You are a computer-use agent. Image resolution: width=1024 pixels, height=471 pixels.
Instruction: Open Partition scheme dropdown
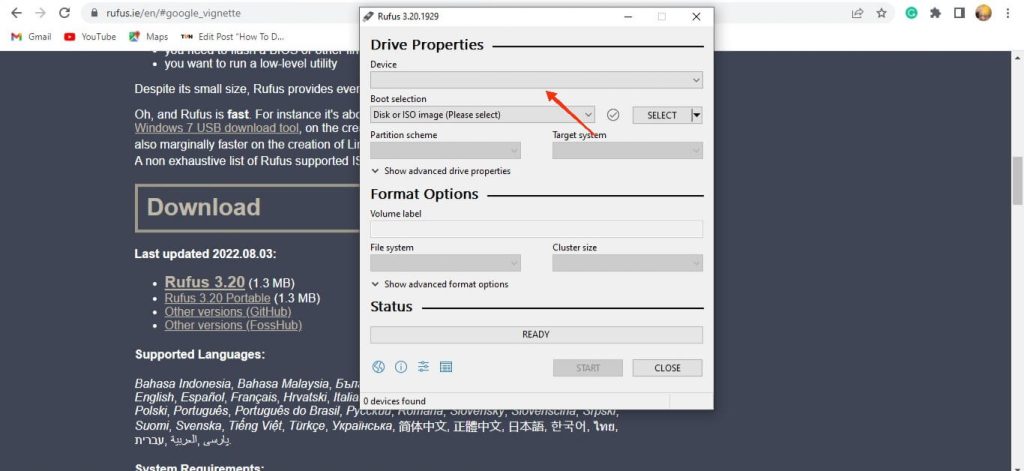click(445, 150)
